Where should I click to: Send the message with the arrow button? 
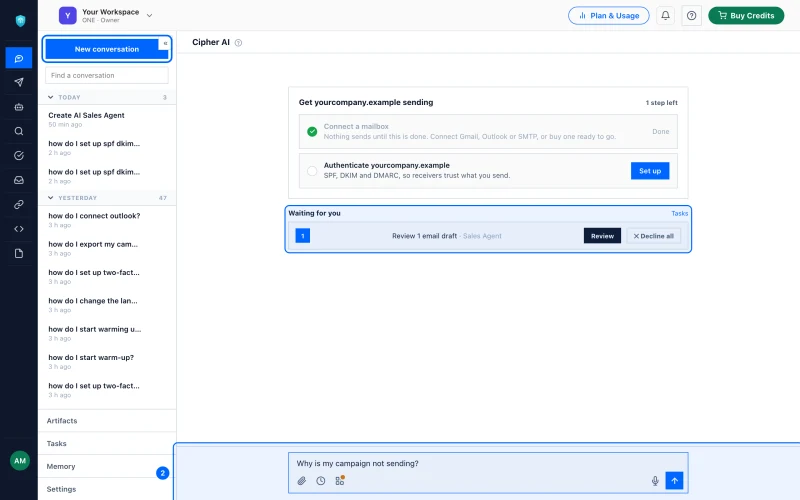coord(674,481)
